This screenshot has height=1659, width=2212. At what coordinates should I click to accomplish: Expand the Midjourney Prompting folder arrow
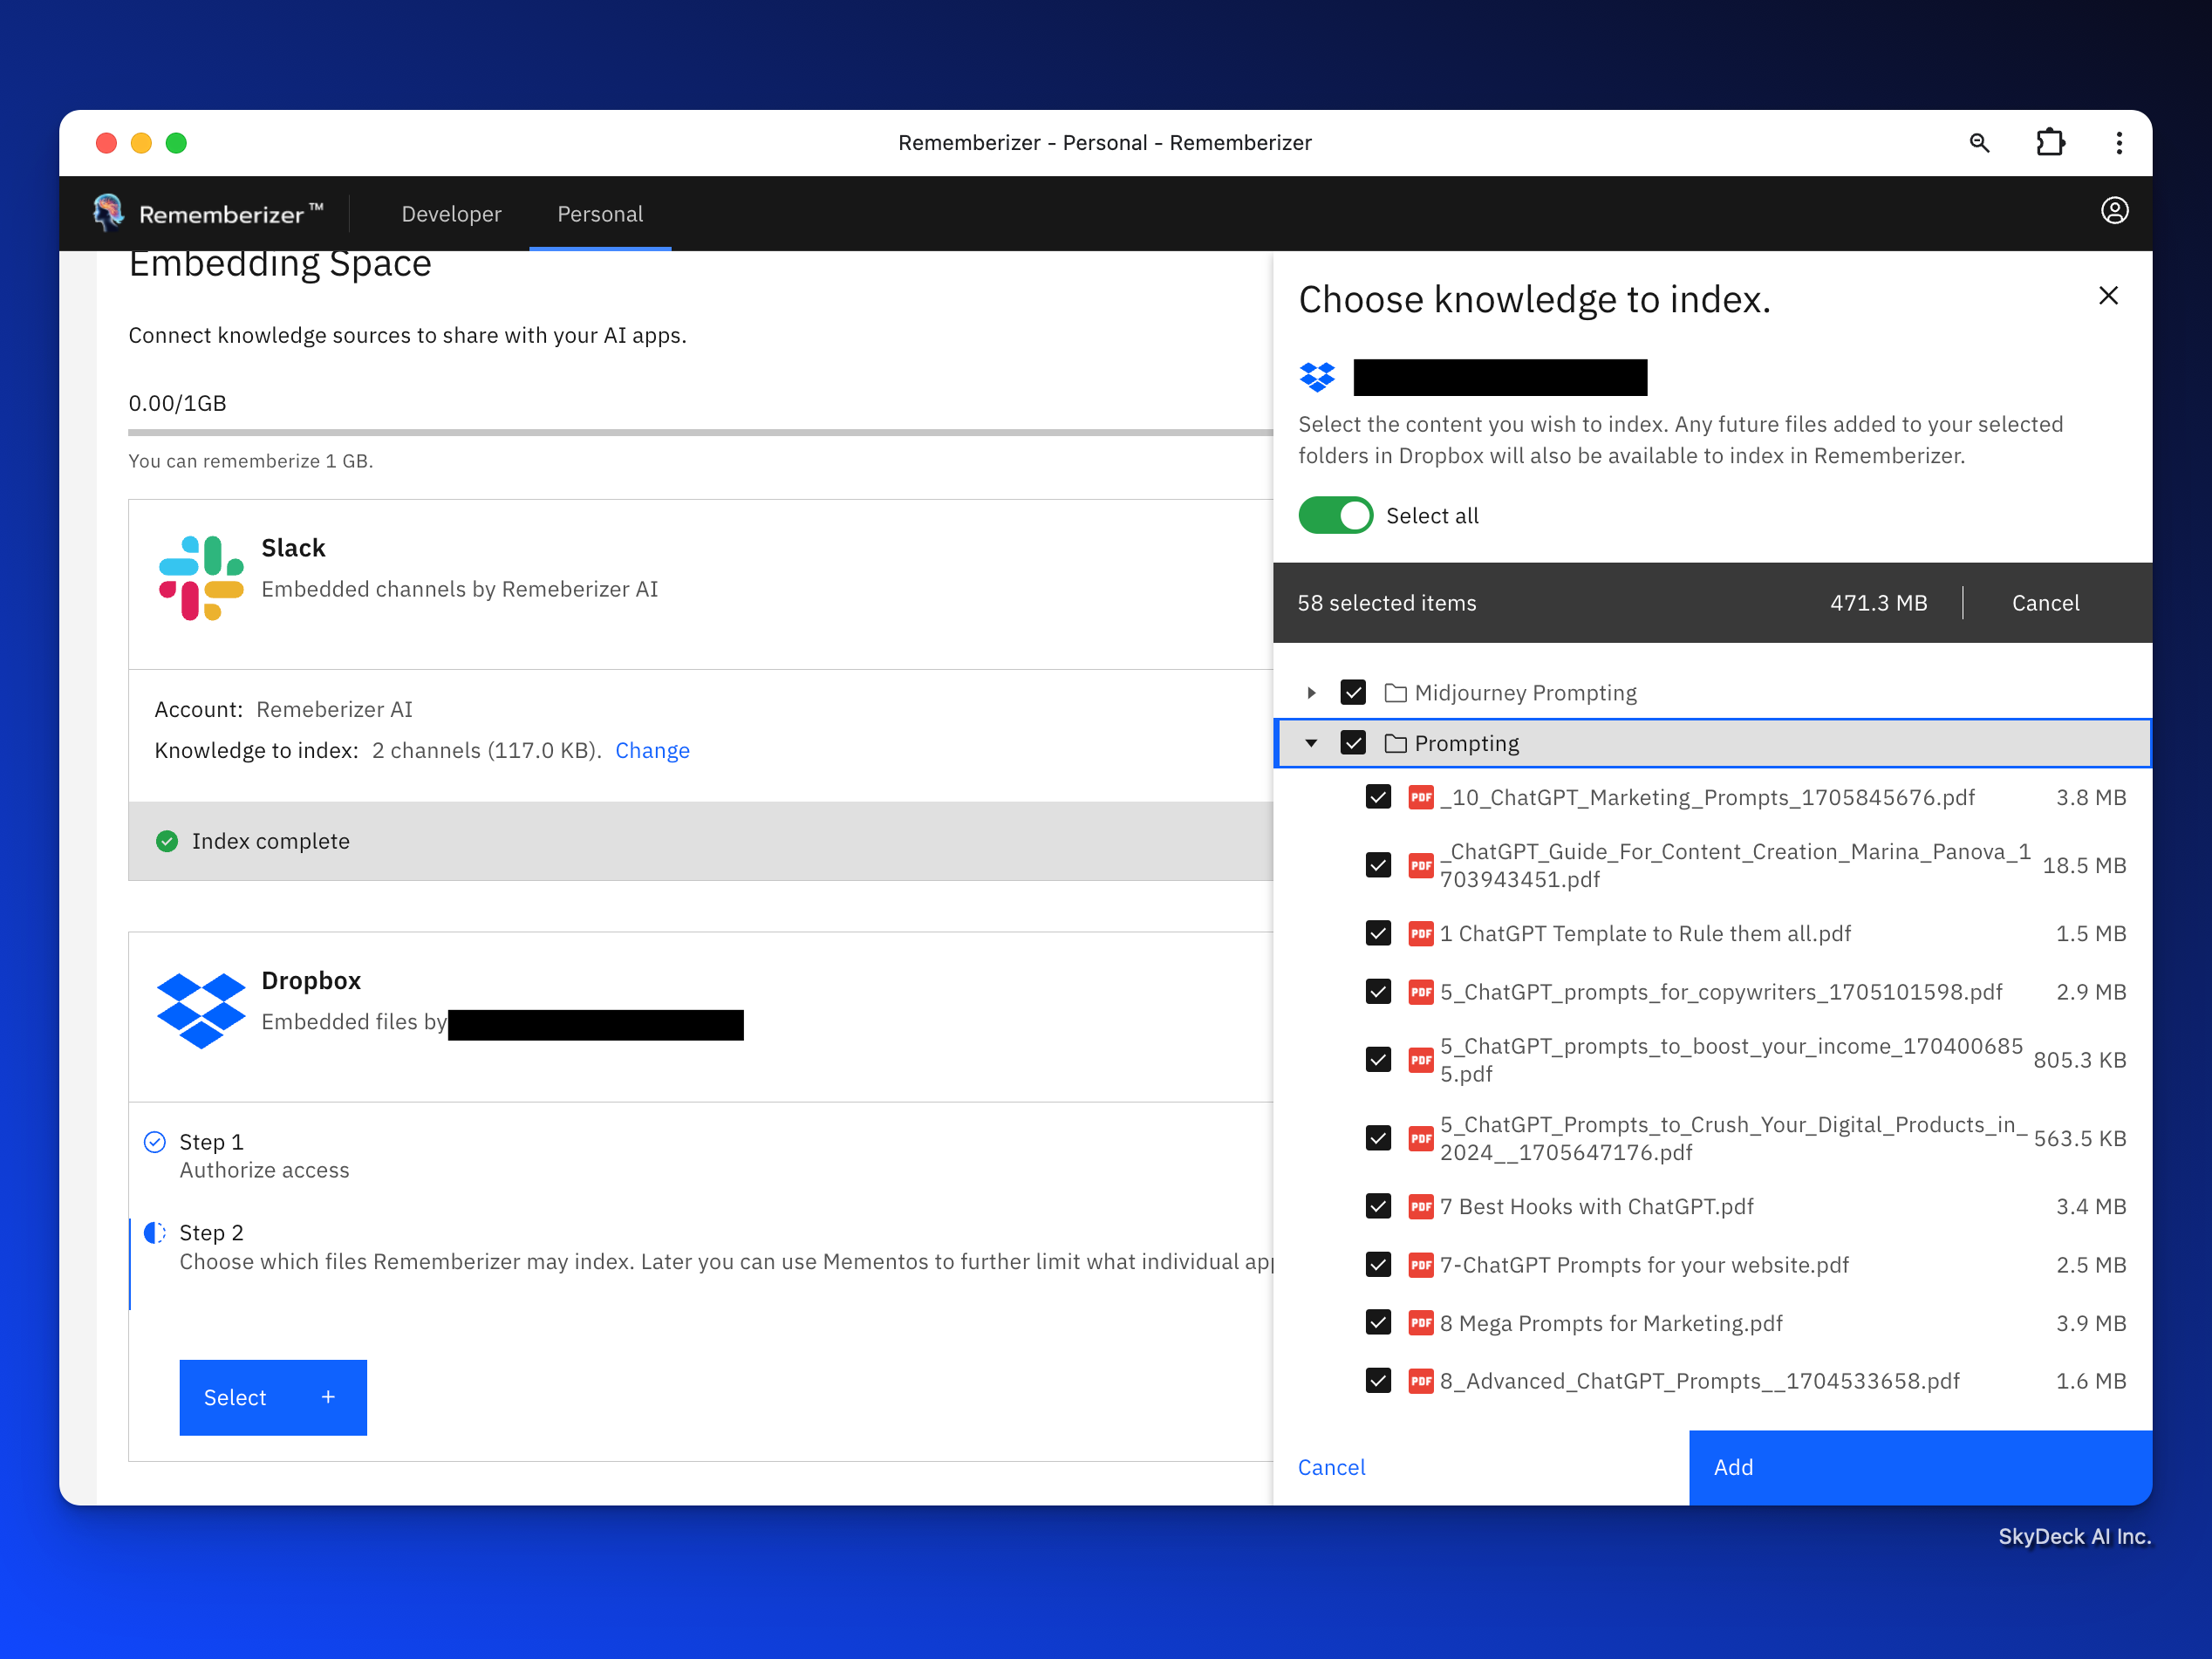pos(1311,692)
